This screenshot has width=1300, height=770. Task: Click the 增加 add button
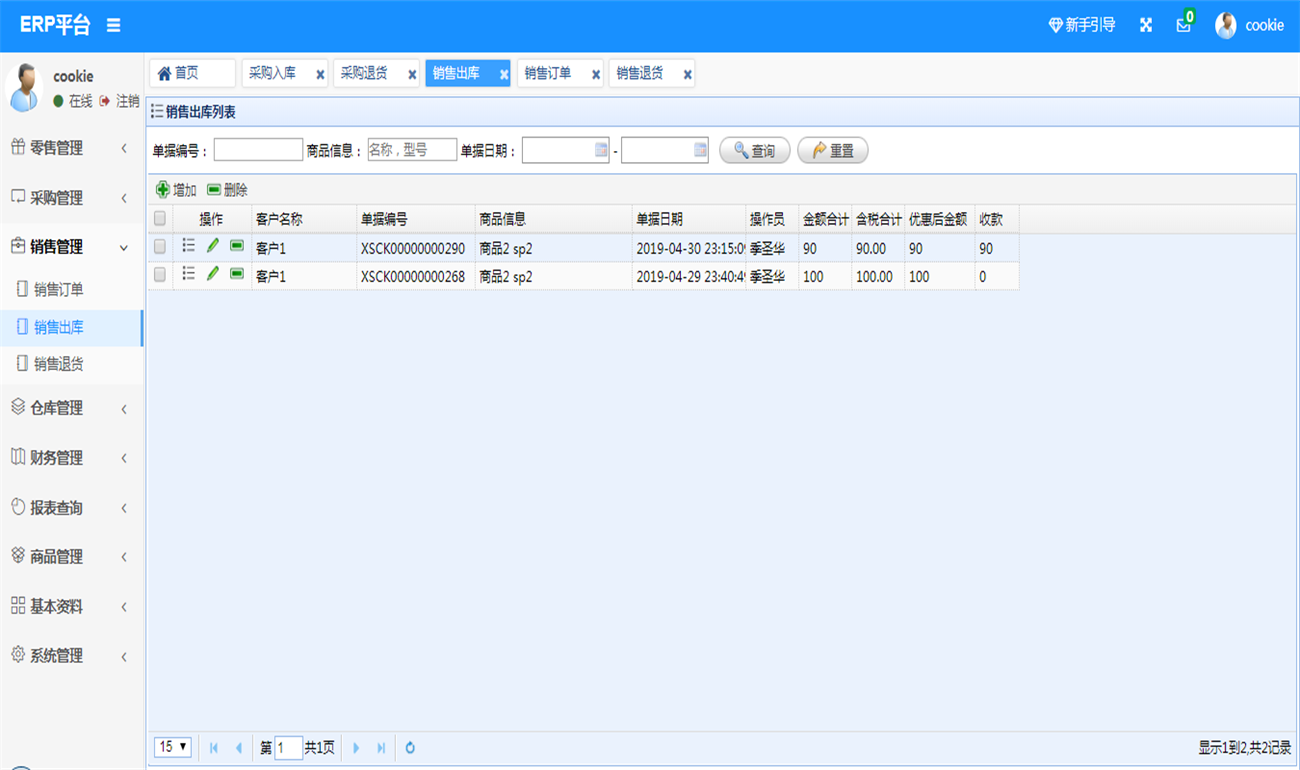click(x=177, y=190)
